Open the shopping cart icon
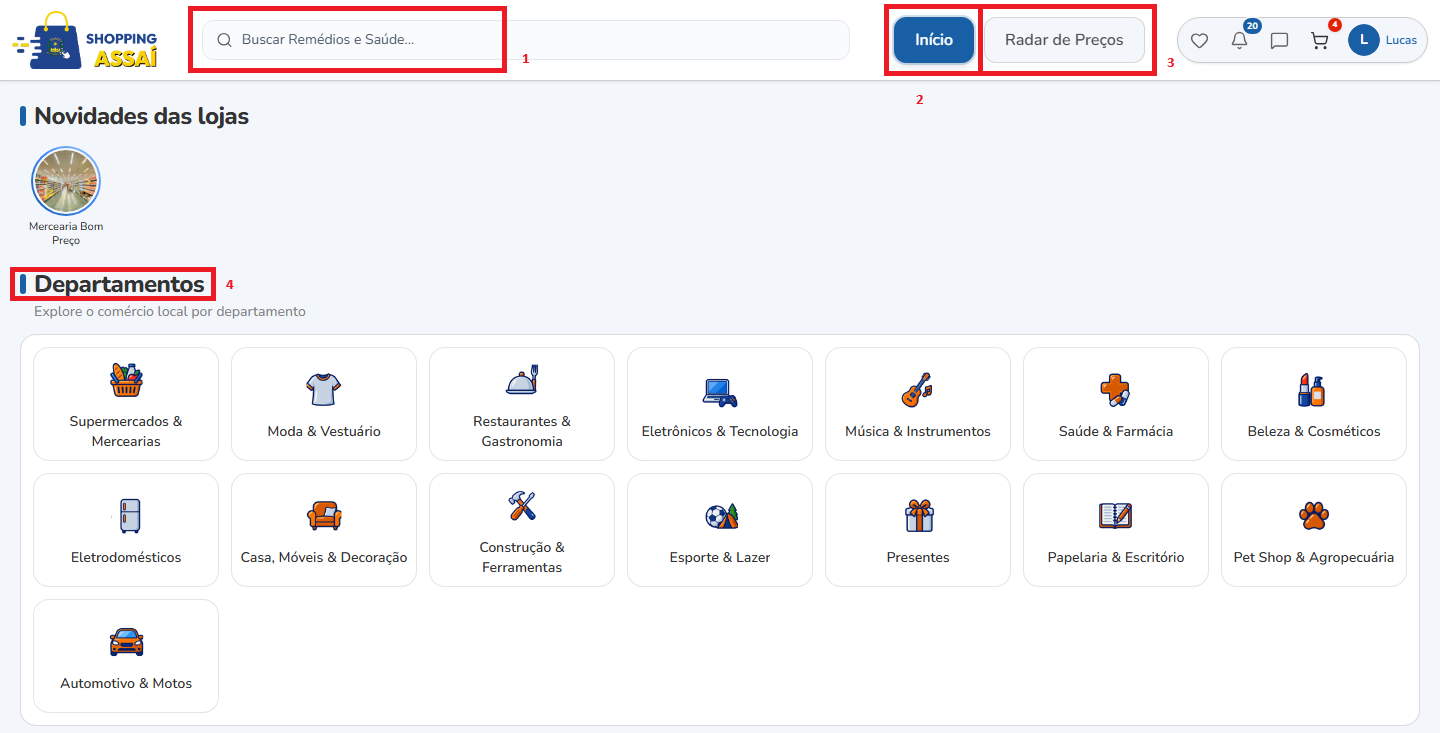 click(1320, 40)
